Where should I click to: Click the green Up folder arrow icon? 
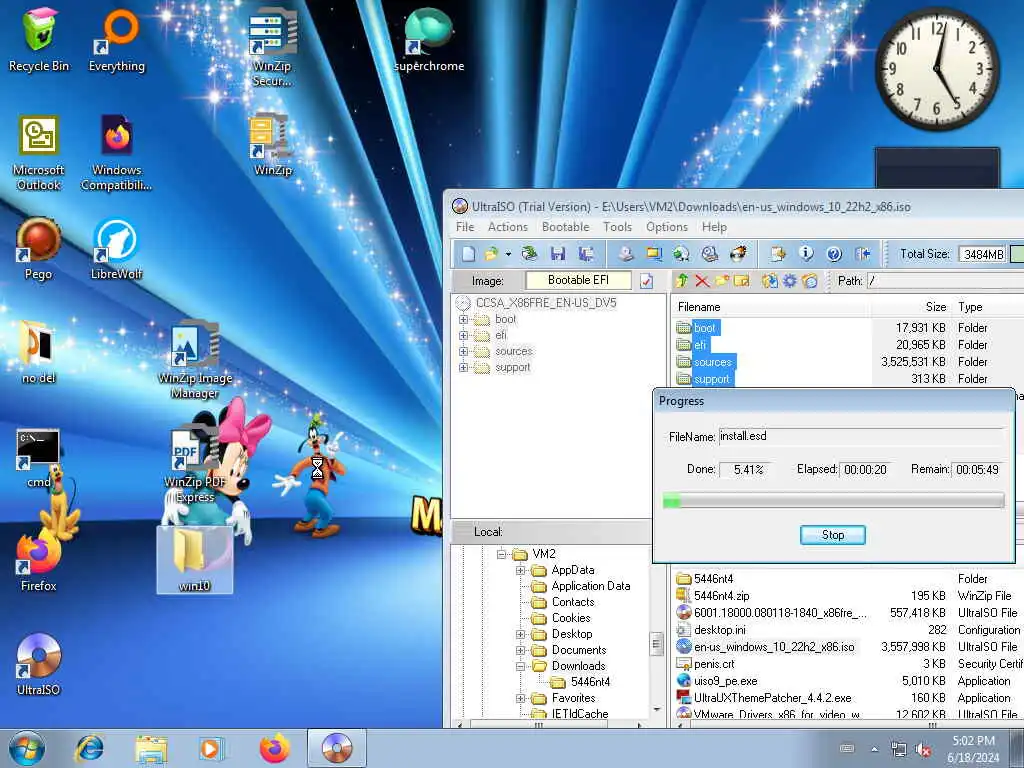(682, 281)
